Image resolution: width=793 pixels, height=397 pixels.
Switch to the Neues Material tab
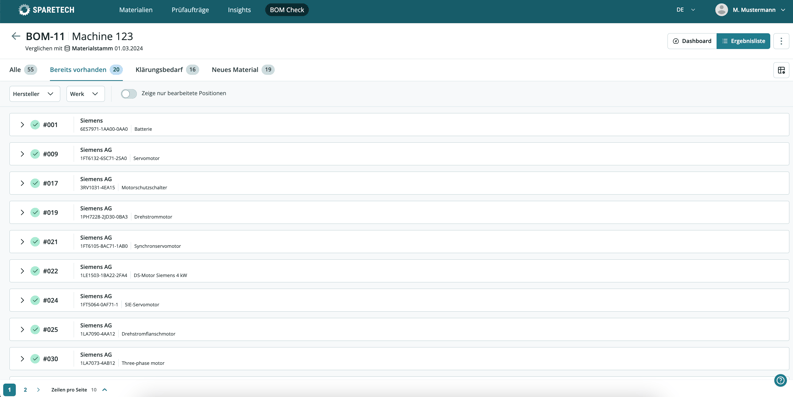coord(243,70)
